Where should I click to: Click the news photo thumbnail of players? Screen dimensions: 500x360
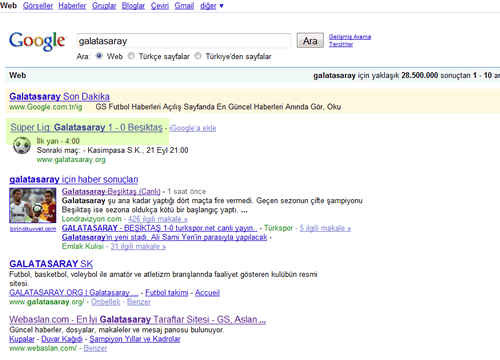tap(33, 206)
